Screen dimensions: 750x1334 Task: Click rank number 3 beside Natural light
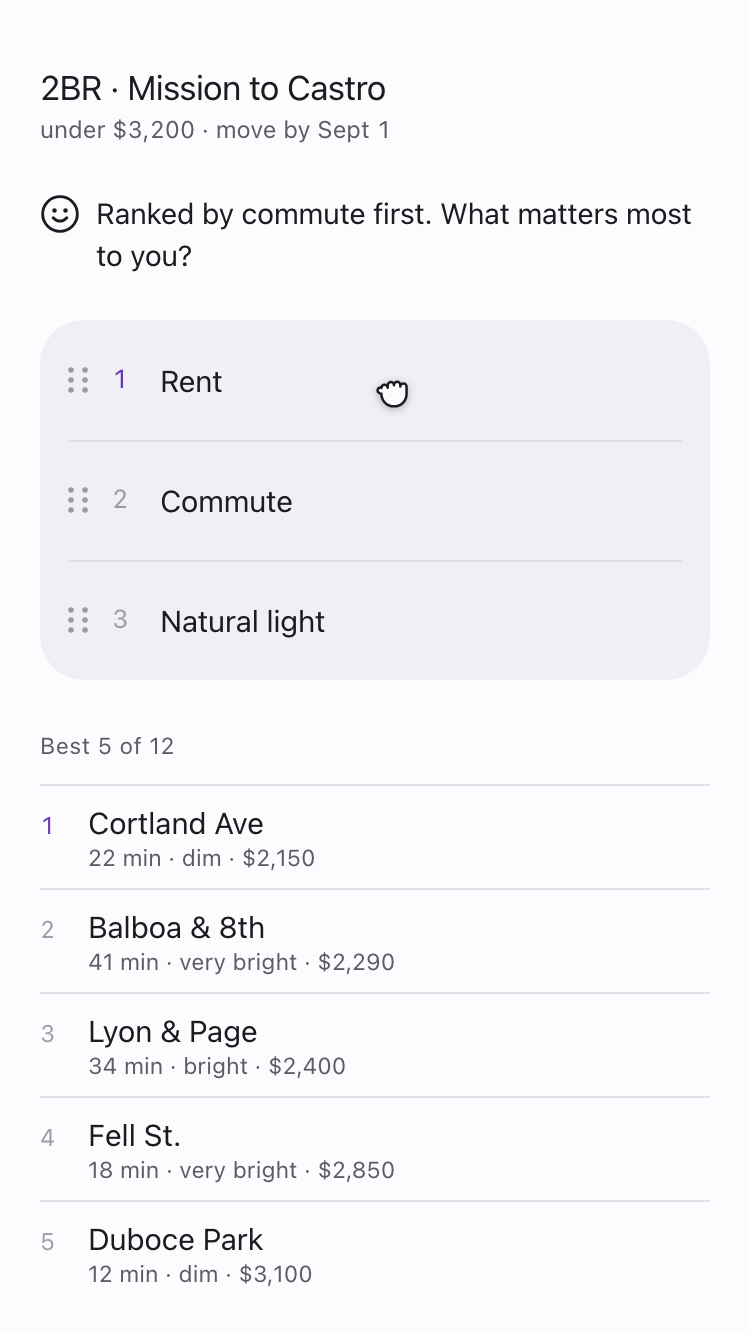click(120, 620)
